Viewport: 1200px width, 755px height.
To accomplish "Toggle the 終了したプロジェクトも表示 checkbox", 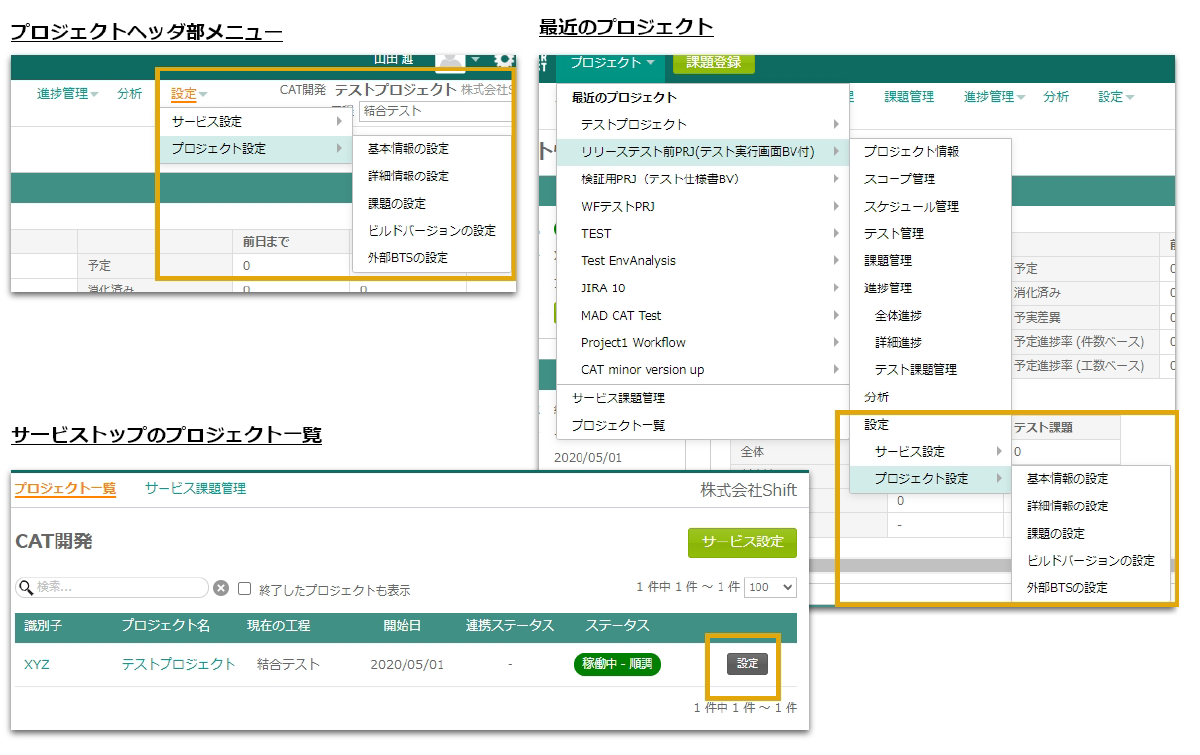I will tap(245, 589).
